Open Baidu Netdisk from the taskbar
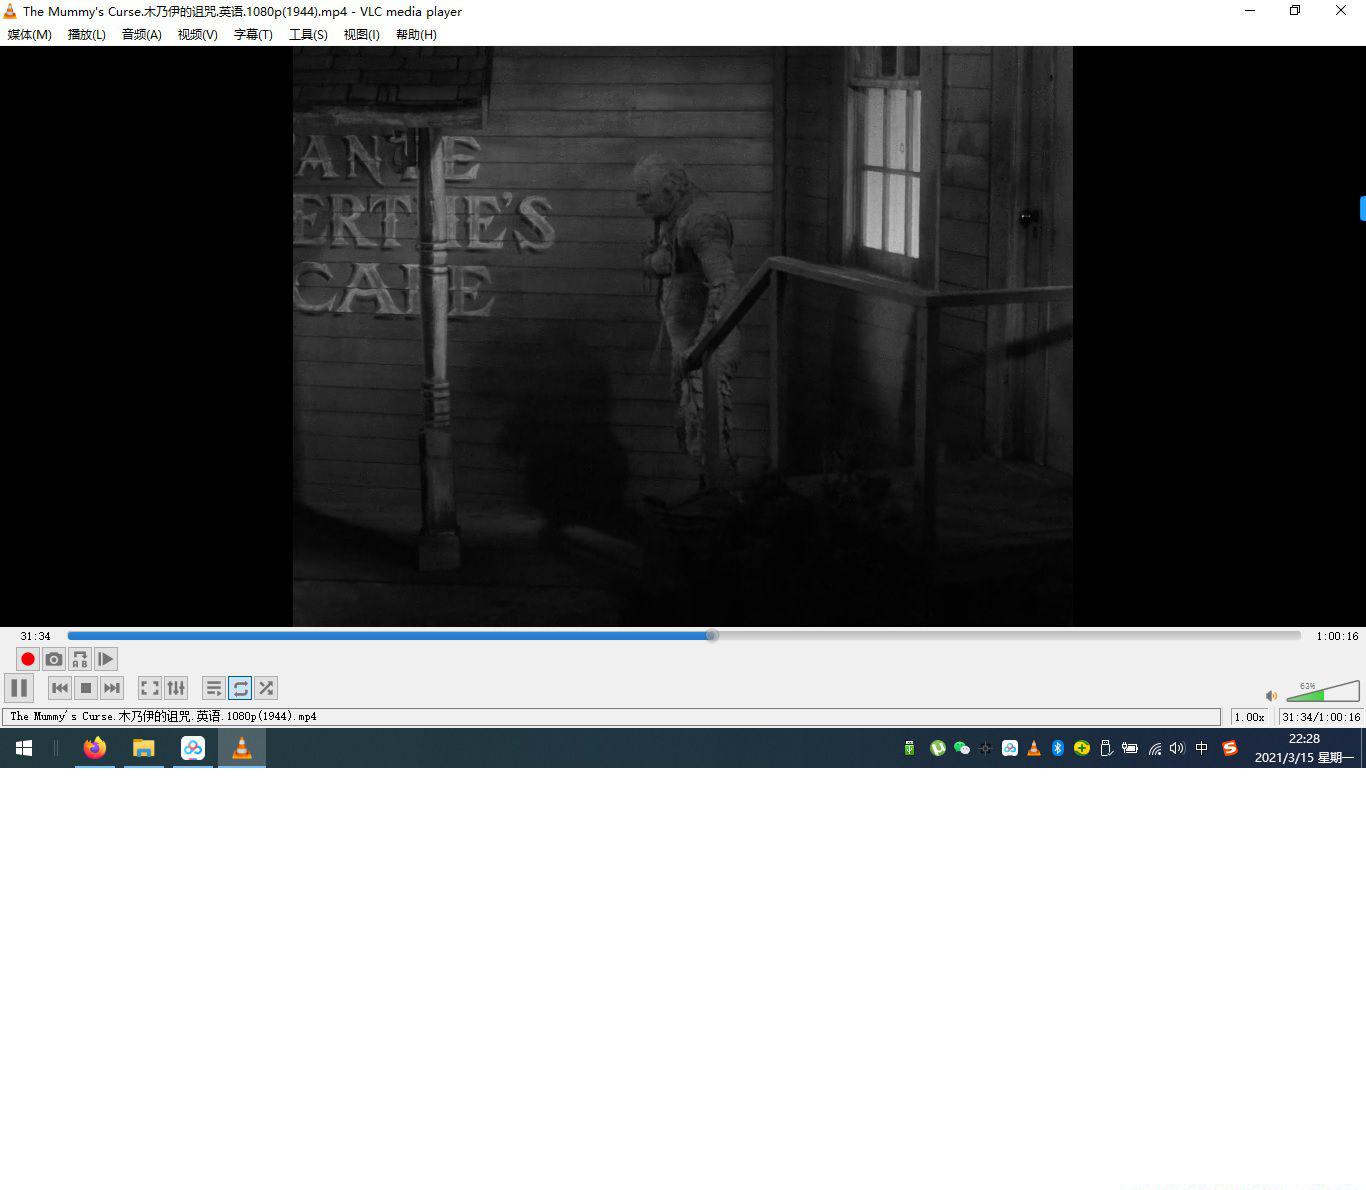 click(193, 748)
